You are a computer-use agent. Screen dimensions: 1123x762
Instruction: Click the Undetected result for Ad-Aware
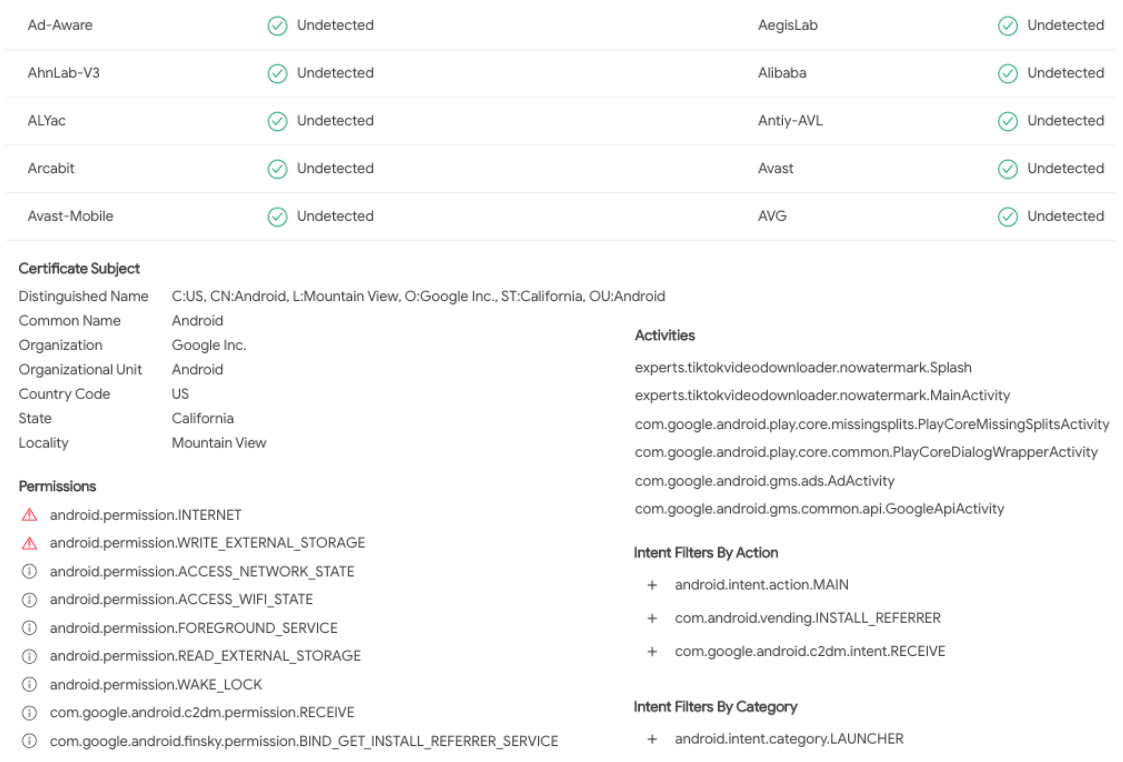335,25
